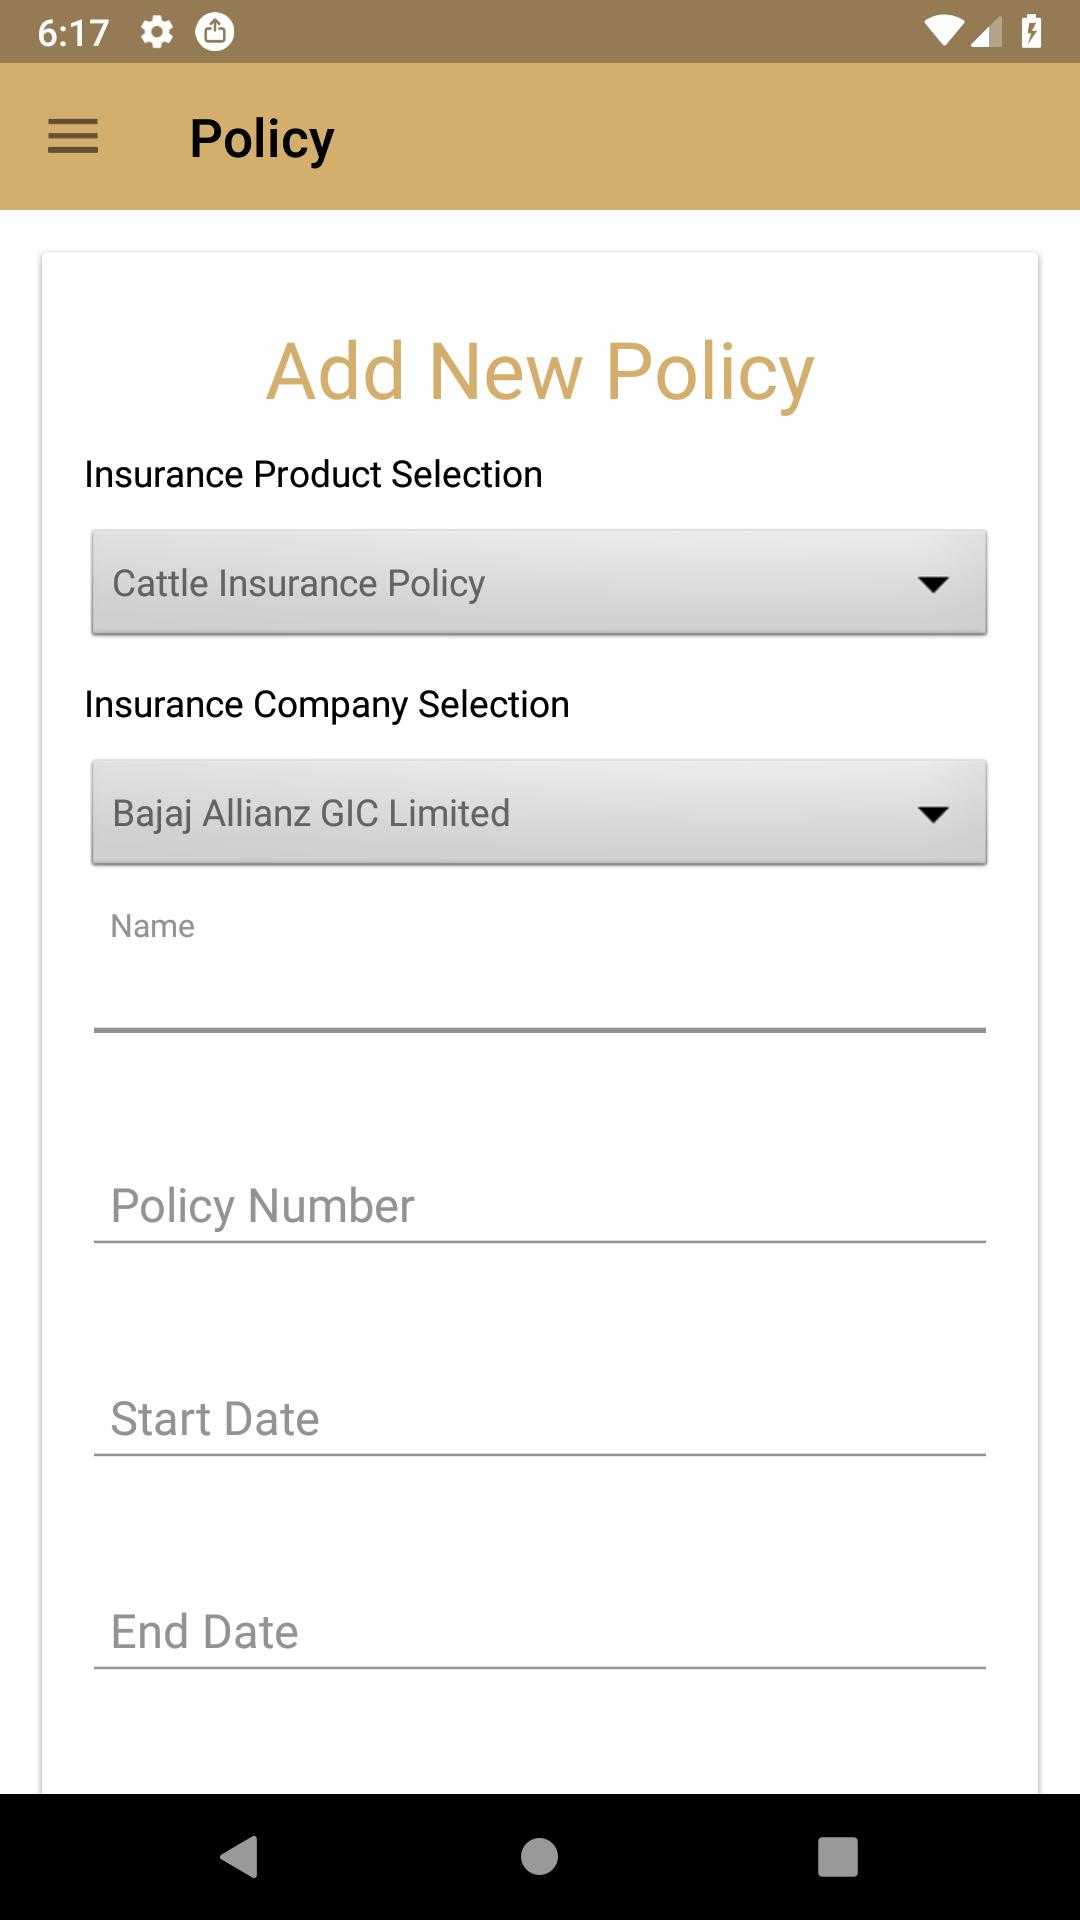Viewport: 1080px width, 1920px height.
Task: Tap the settings gear status icon
Action: coord(156,32)
